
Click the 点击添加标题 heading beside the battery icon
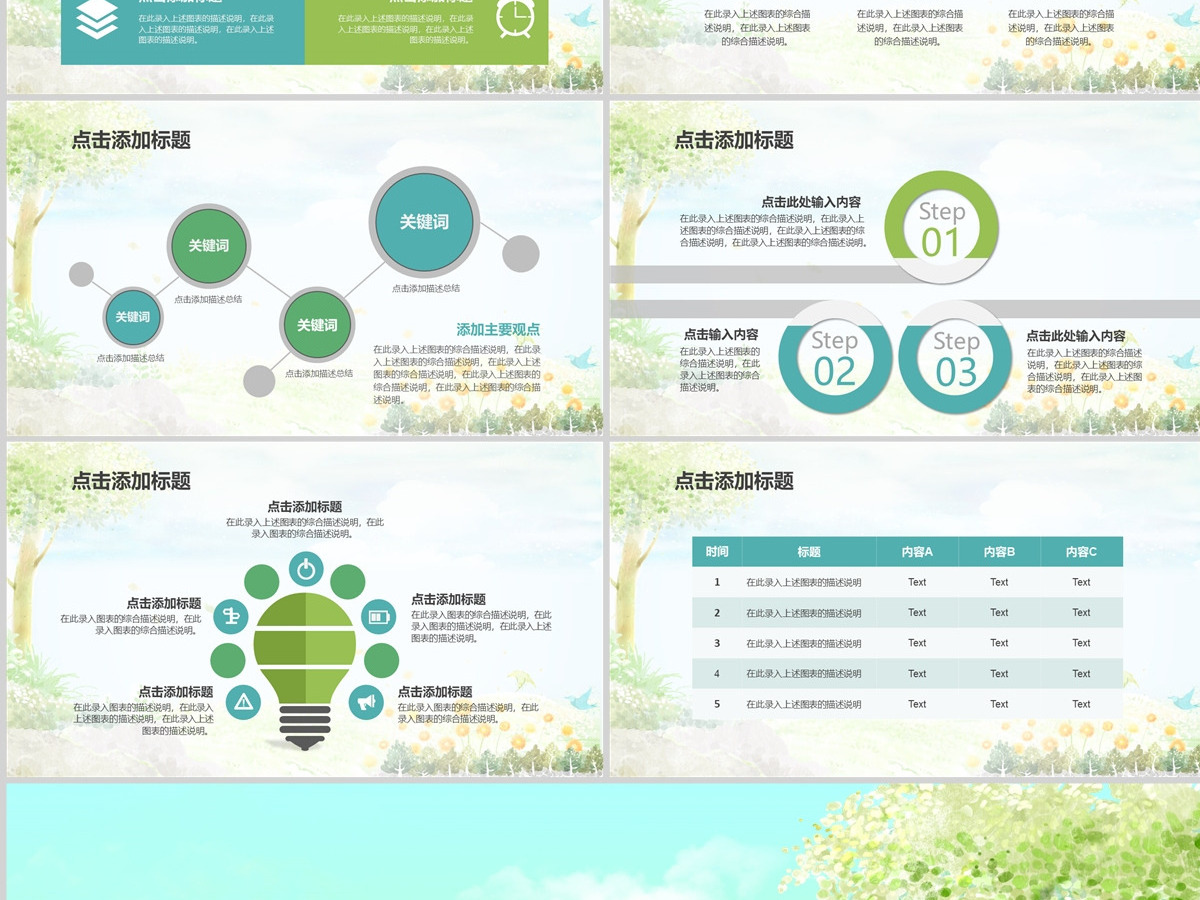pyautogui.click(x=449, y=599)
